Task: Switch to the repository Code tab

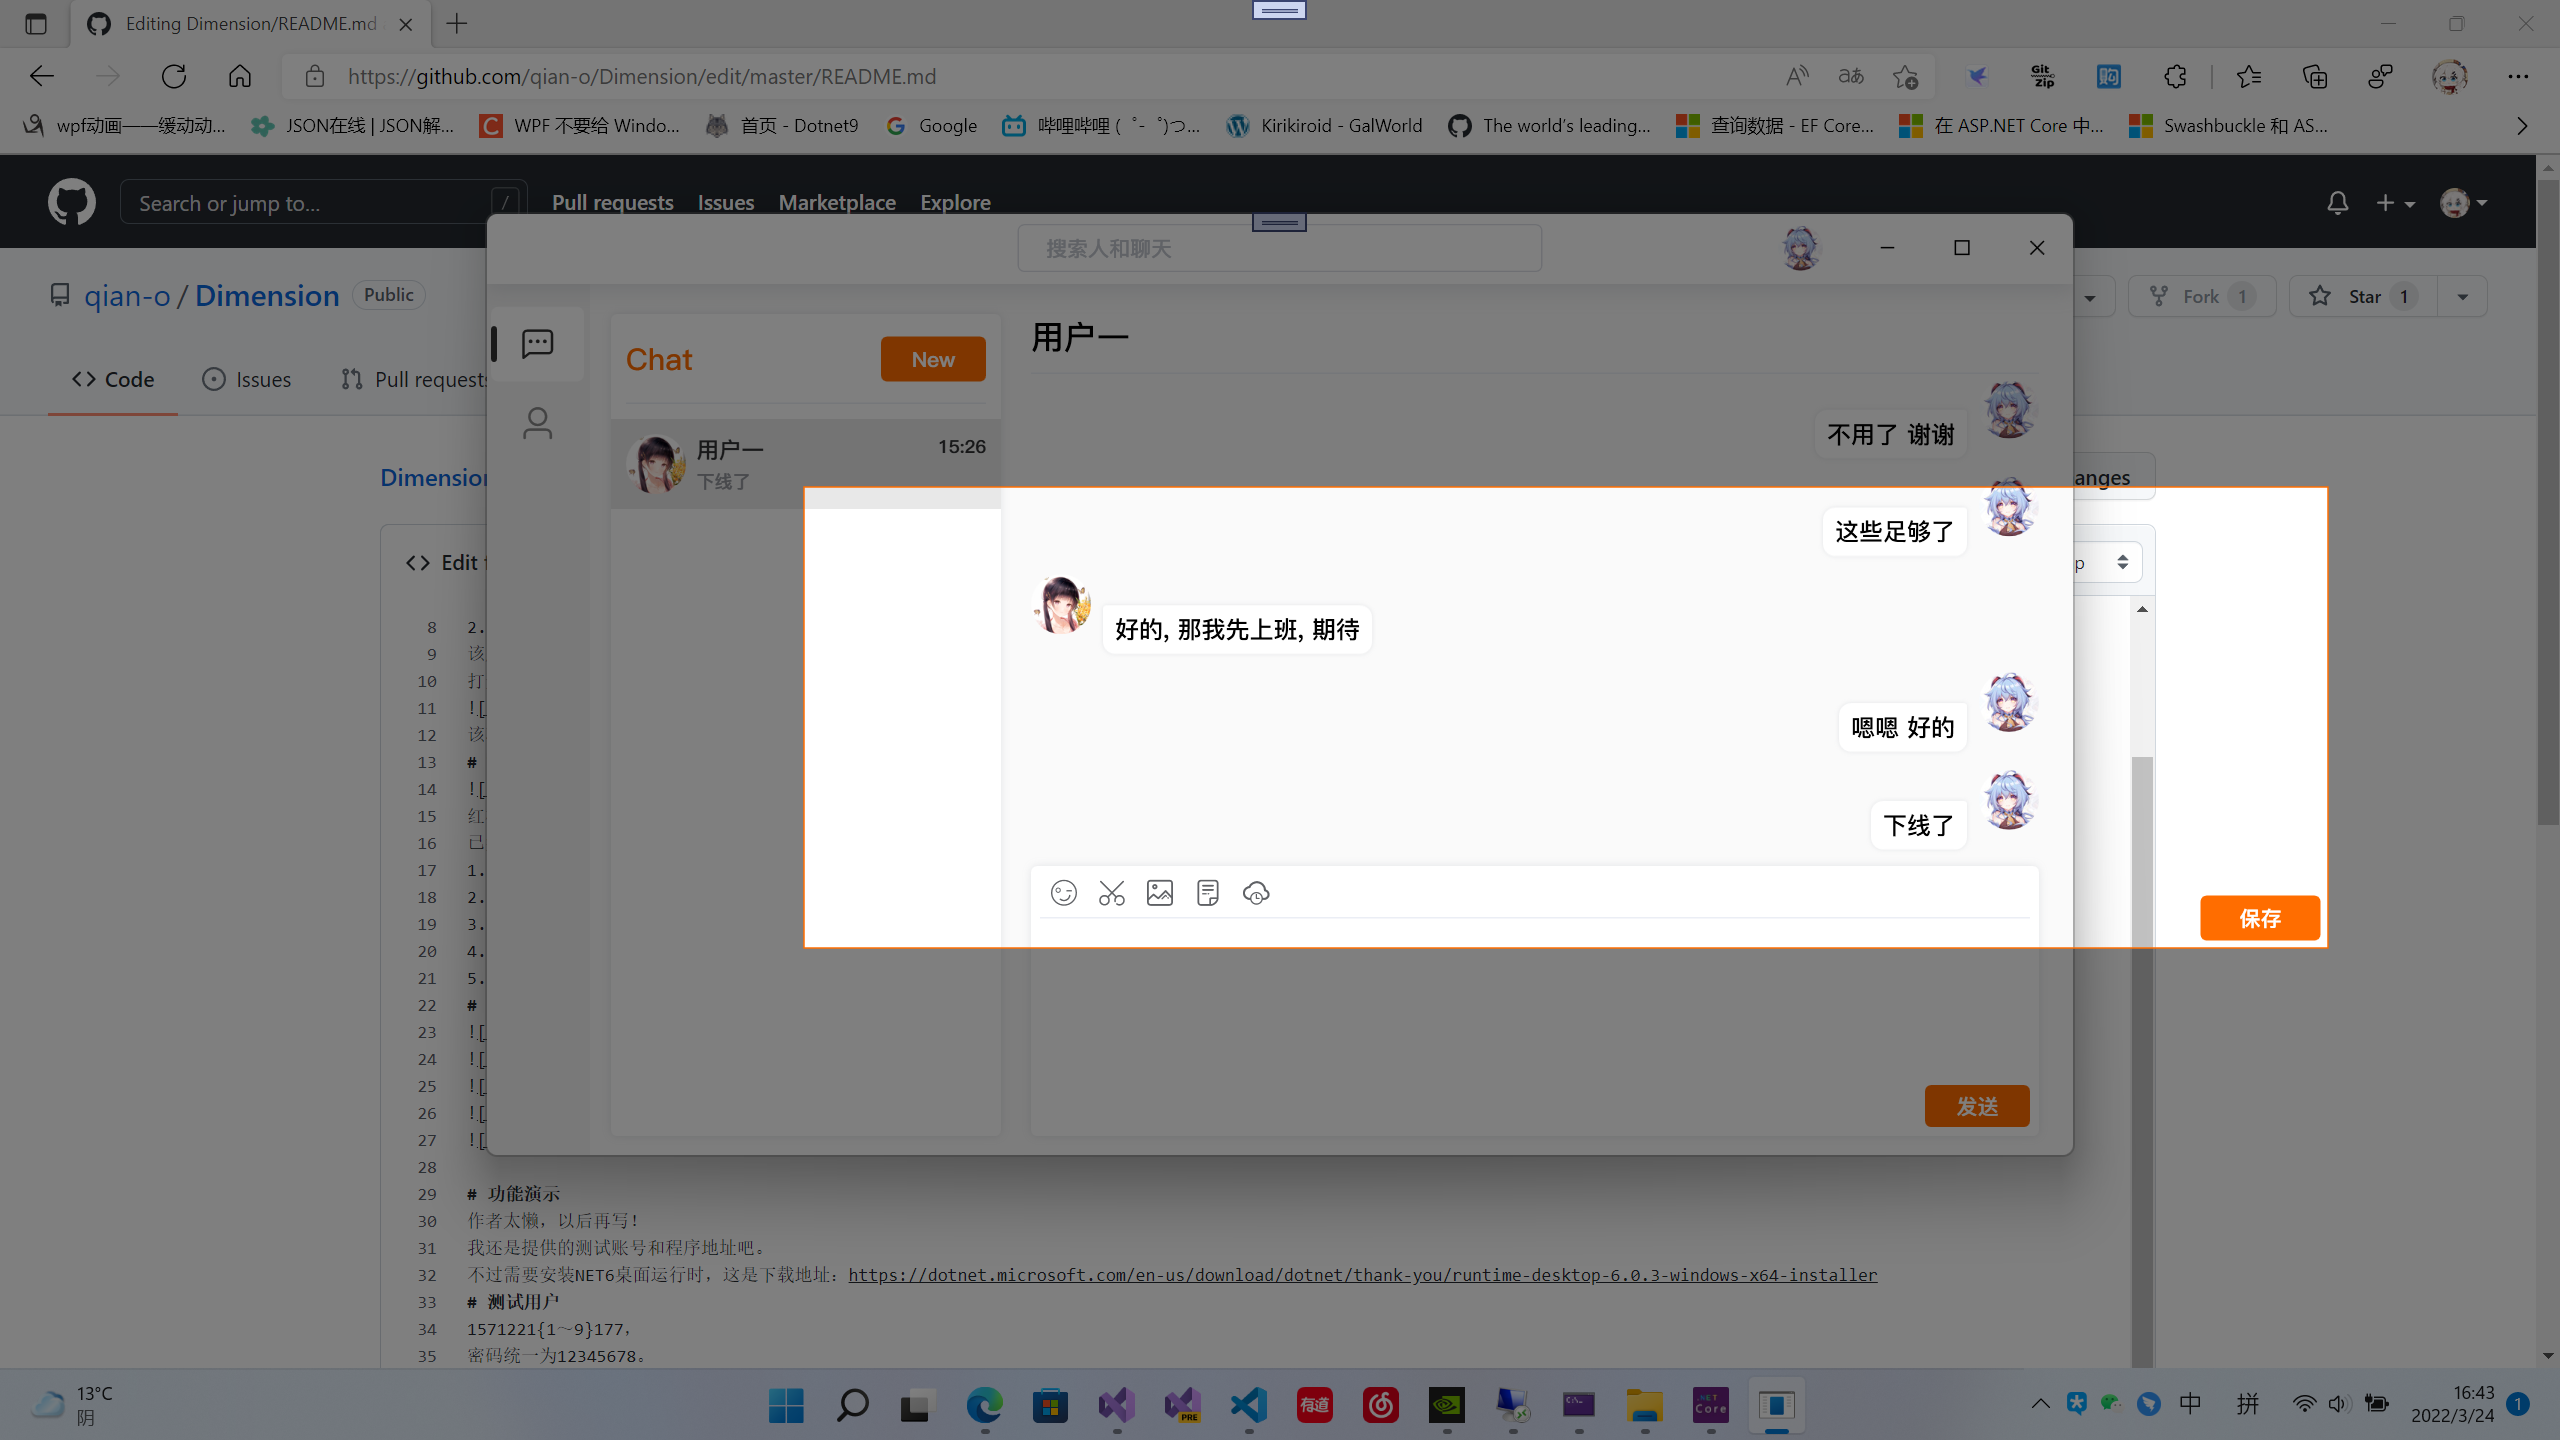Action: point(112,379)
